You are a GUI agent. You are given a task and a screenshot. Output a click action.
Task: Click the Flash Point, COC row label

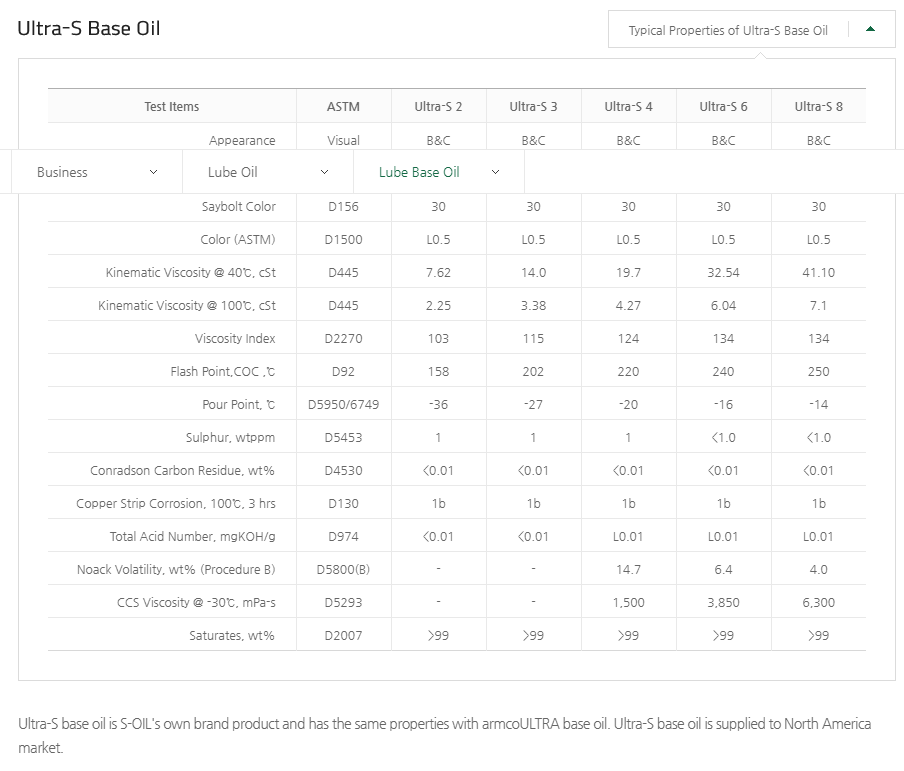point(223,371)
